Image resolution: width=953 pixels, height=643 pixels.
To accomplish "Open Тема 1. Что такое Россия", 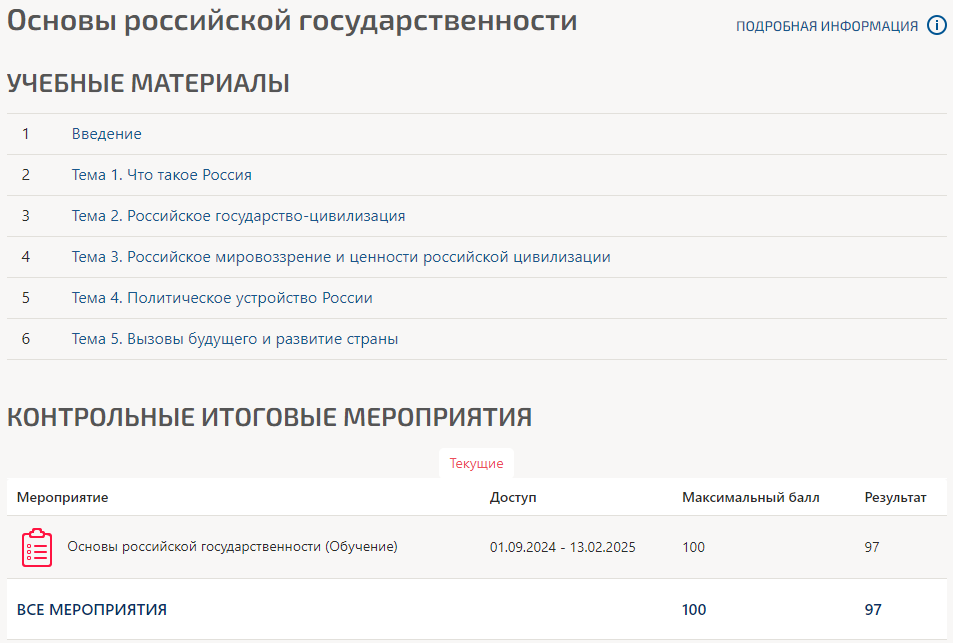I will pyautogui.click(x=161, y=175).
